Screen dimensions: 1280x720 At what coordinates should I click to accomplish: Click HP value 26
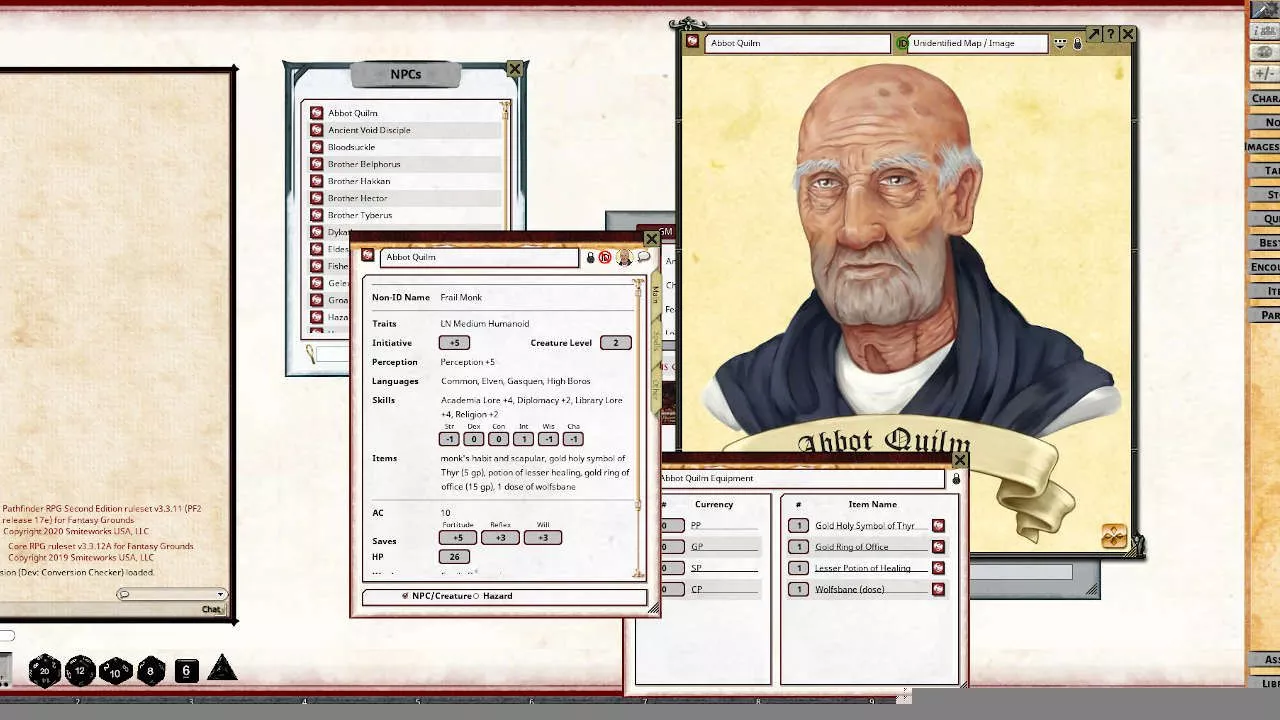coord(455,557)
